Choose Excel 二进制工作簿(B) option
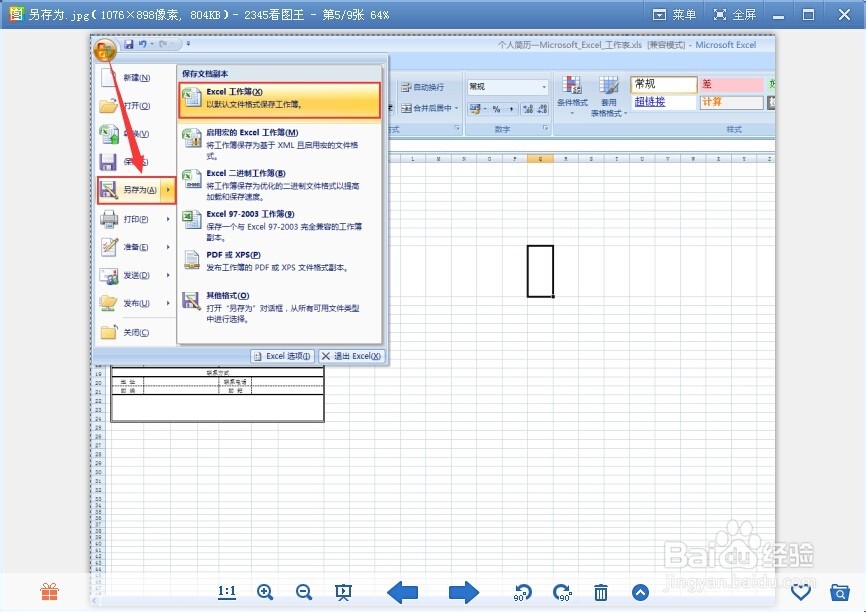Viewport: 866px width, 612px height. tap(279, 184)
